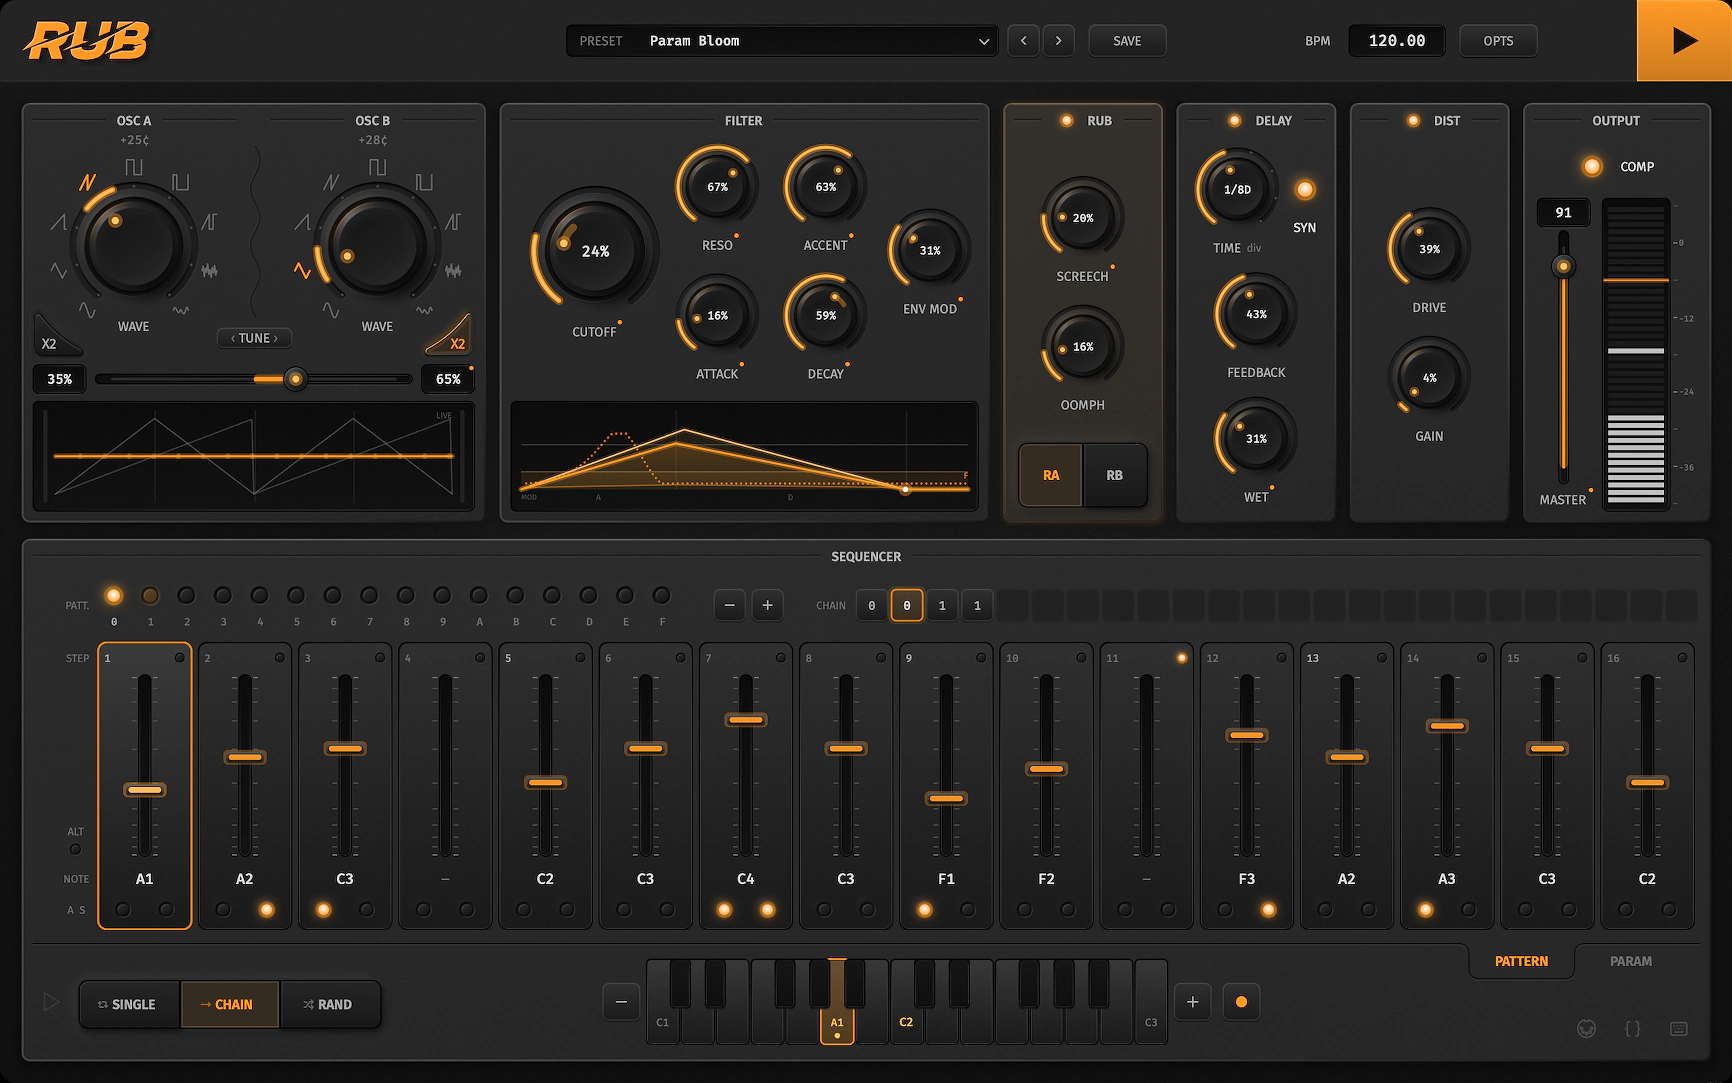1732x1083 pixels.
Task: Click the C2 key on the piano keyboard
Action: [x=906, y=1020]
